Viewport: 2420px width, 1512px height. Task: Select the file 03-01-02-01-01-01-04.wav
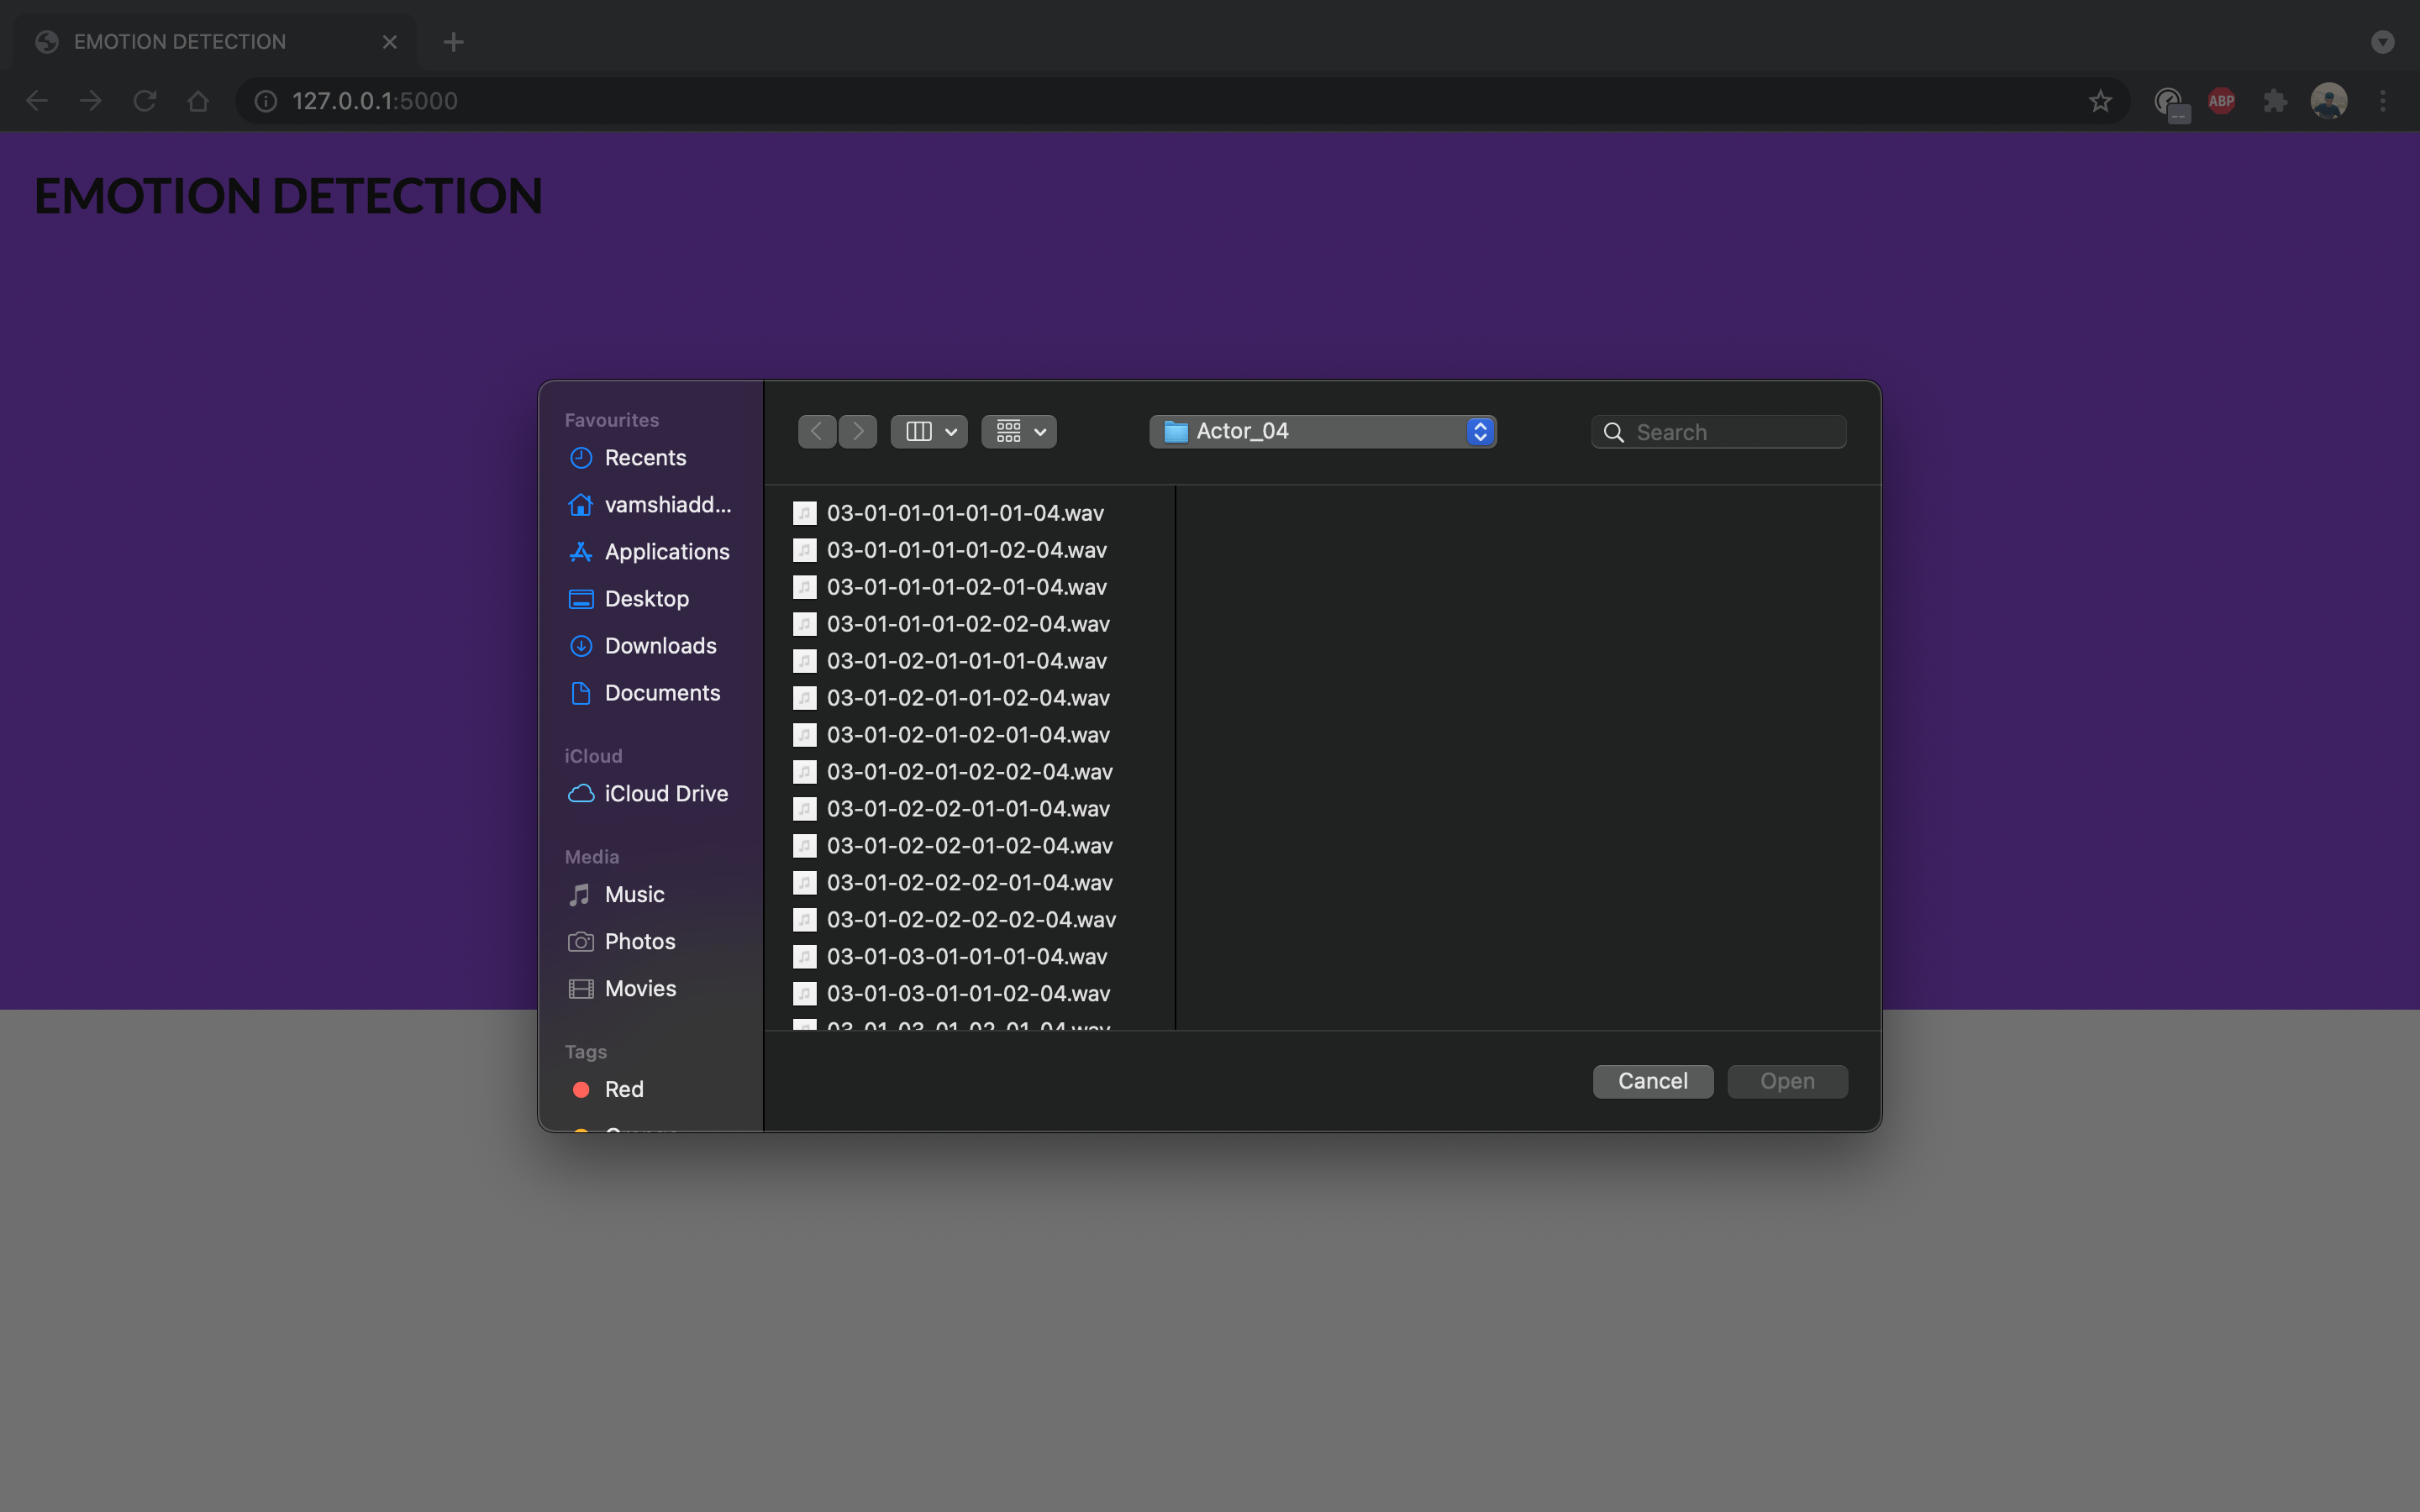pyautogui.click(x=966, y=660)
